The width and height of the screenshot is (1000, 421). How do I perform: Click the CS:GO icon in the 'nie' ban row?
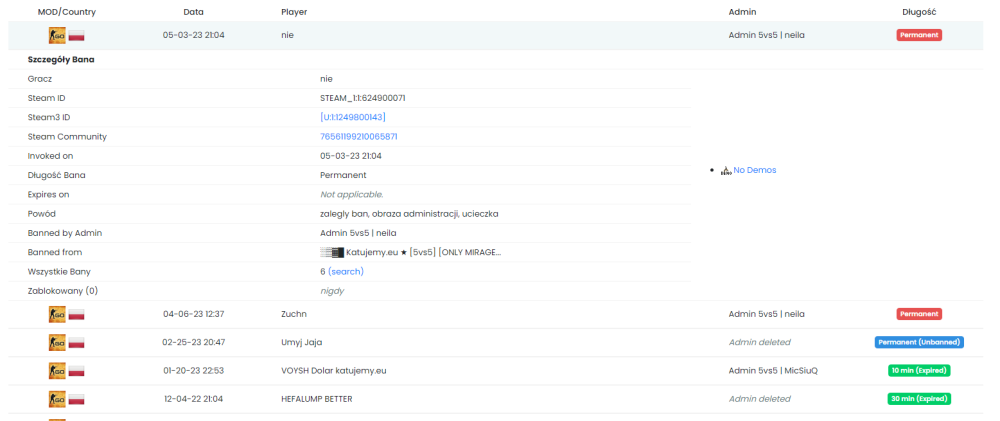[x=57, y=35]
